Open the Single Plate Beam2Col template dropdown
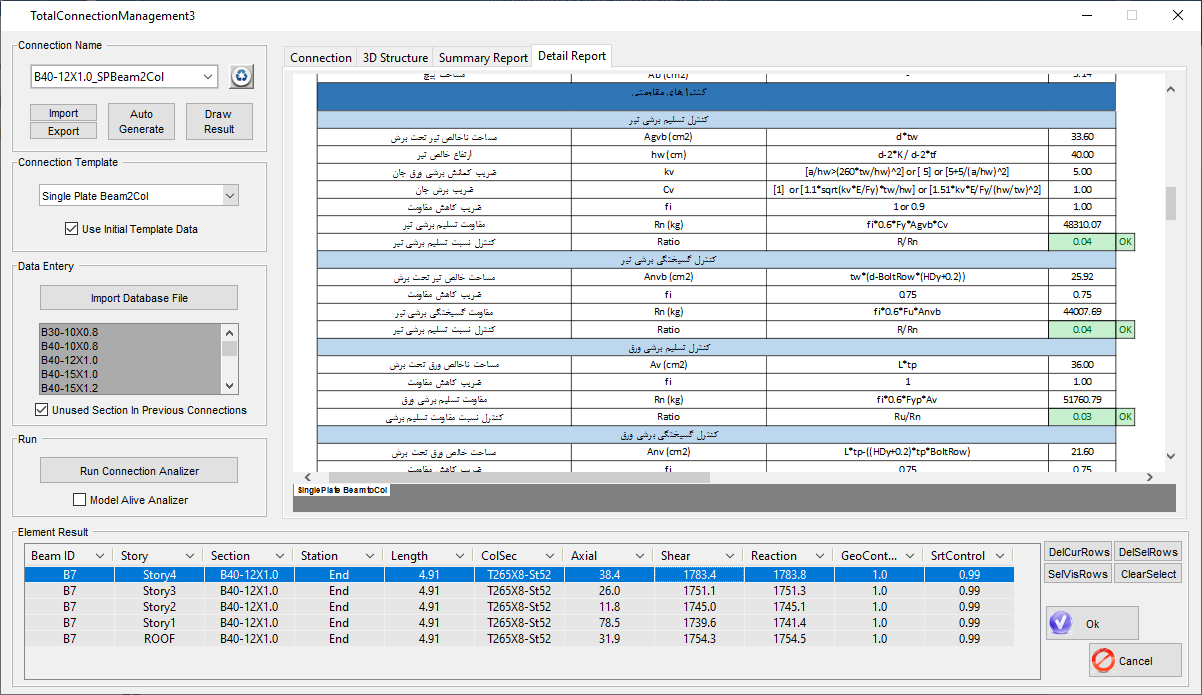The width and height of the screenshot is (1202, 695). 230,196
